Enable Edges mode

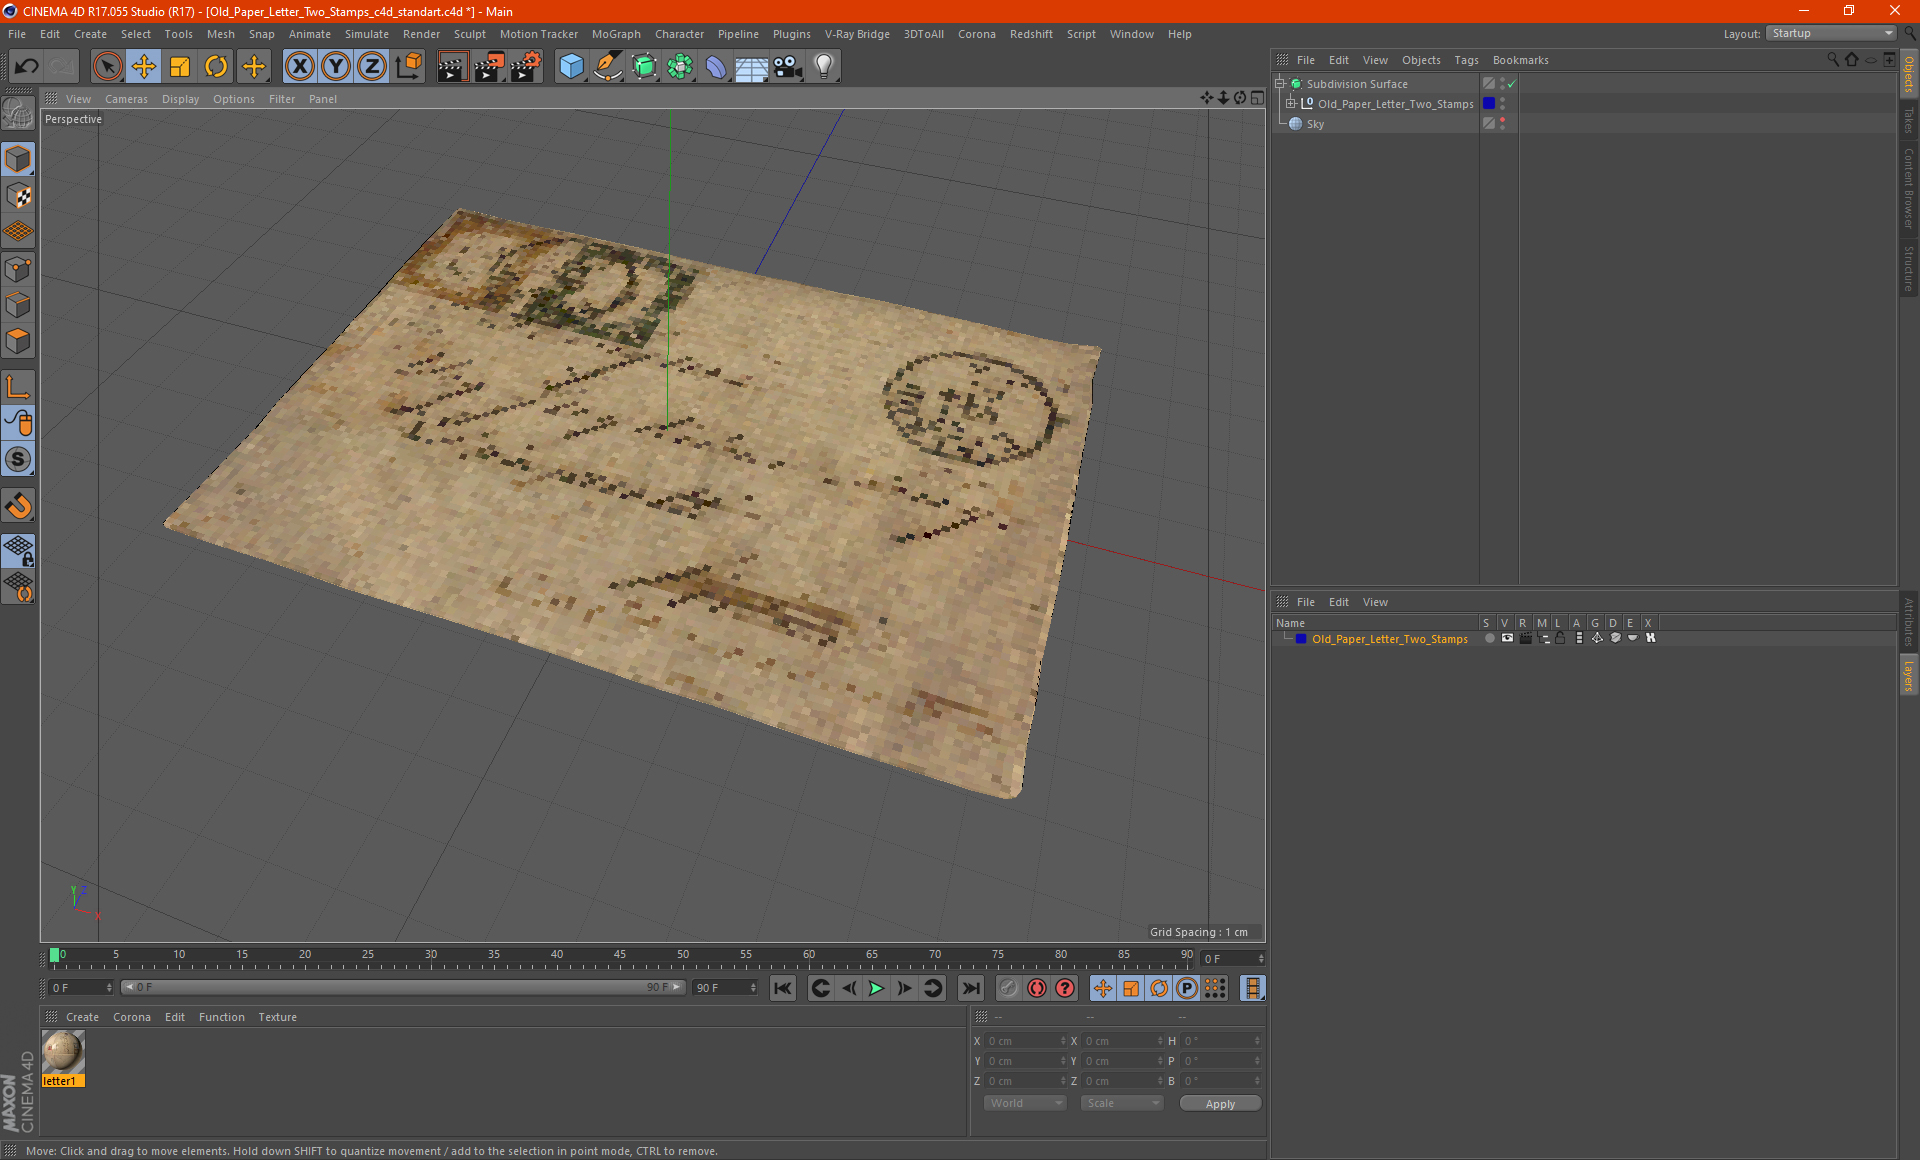(x=19, y=305)
